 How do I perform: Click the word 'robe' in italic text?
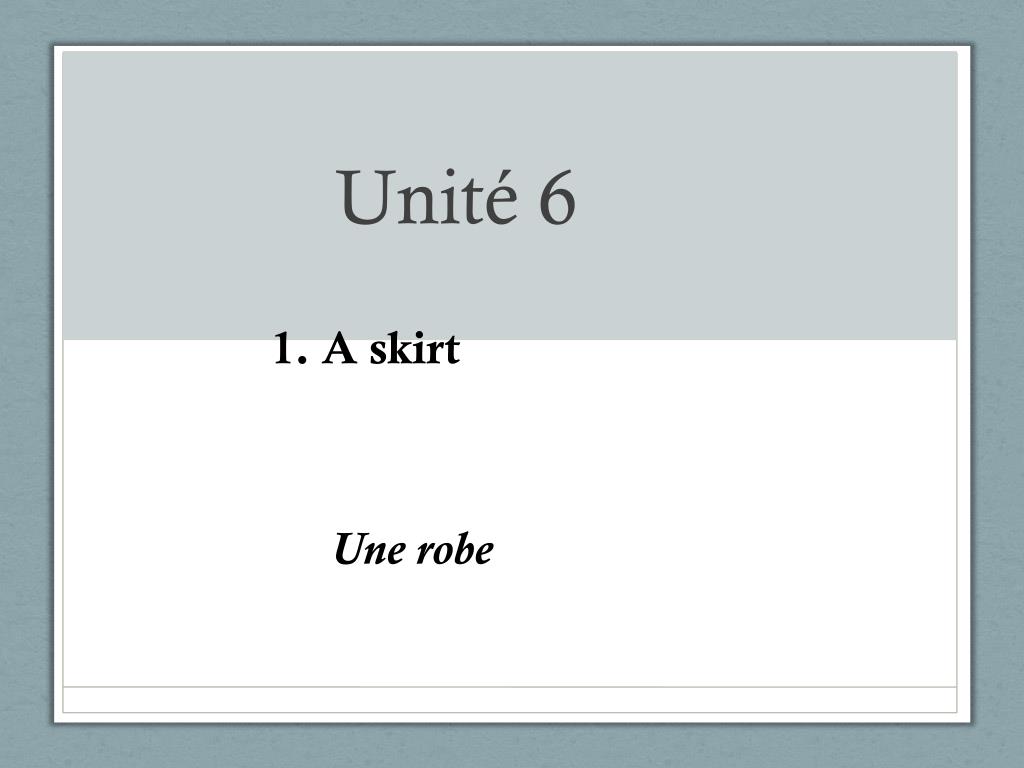[x=455, y=550]
